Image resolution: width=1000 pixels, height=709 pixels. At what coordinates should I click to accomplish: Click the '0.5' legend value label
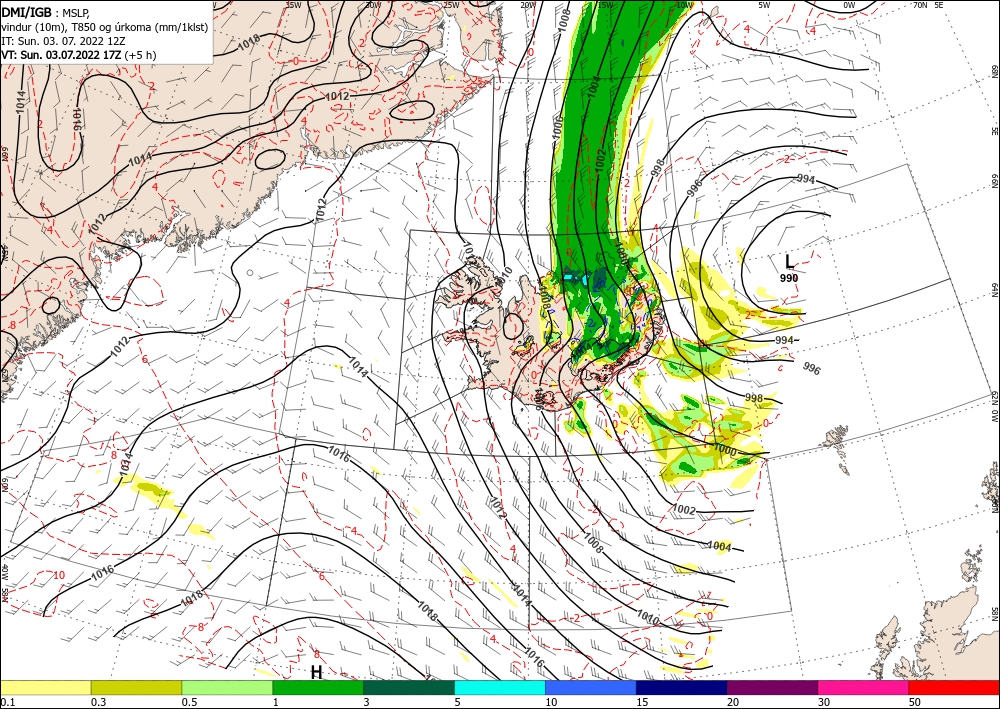click(188, 701)
